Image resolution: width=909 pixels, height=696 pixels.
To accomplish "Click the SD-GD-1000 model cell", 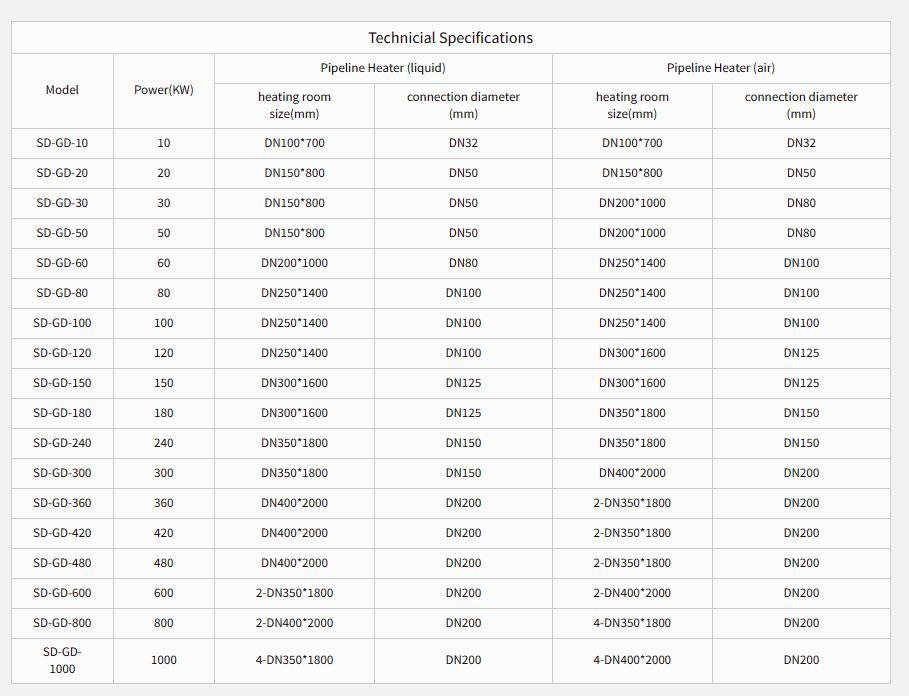I will (62, 660).
